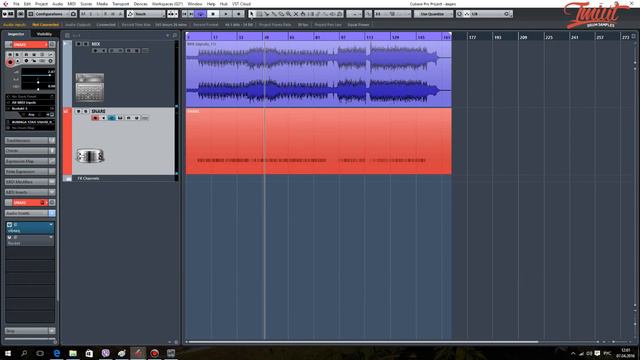The width and height of the screenshot is (640, 360).
Task: Open the Project menu
Action: point(41,4)
